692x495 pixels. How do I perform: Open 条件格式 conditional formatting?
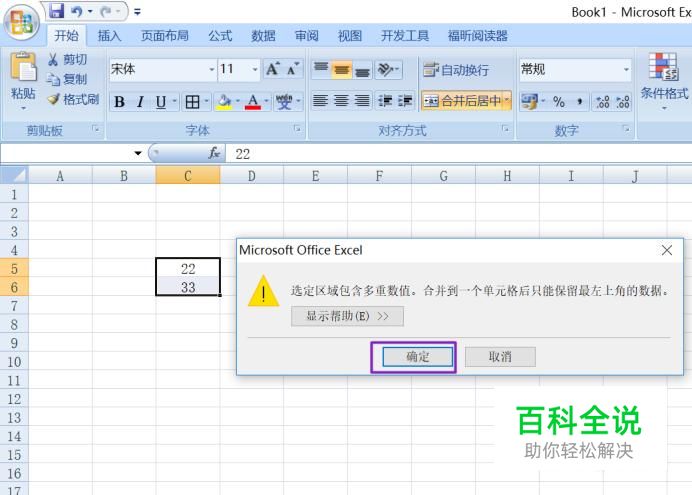coord(664,80)
